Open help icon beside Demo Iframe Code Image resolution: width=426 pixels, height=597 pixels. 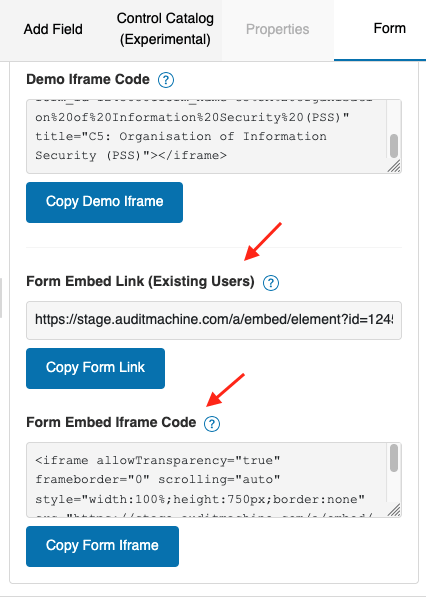coord(166,80)
